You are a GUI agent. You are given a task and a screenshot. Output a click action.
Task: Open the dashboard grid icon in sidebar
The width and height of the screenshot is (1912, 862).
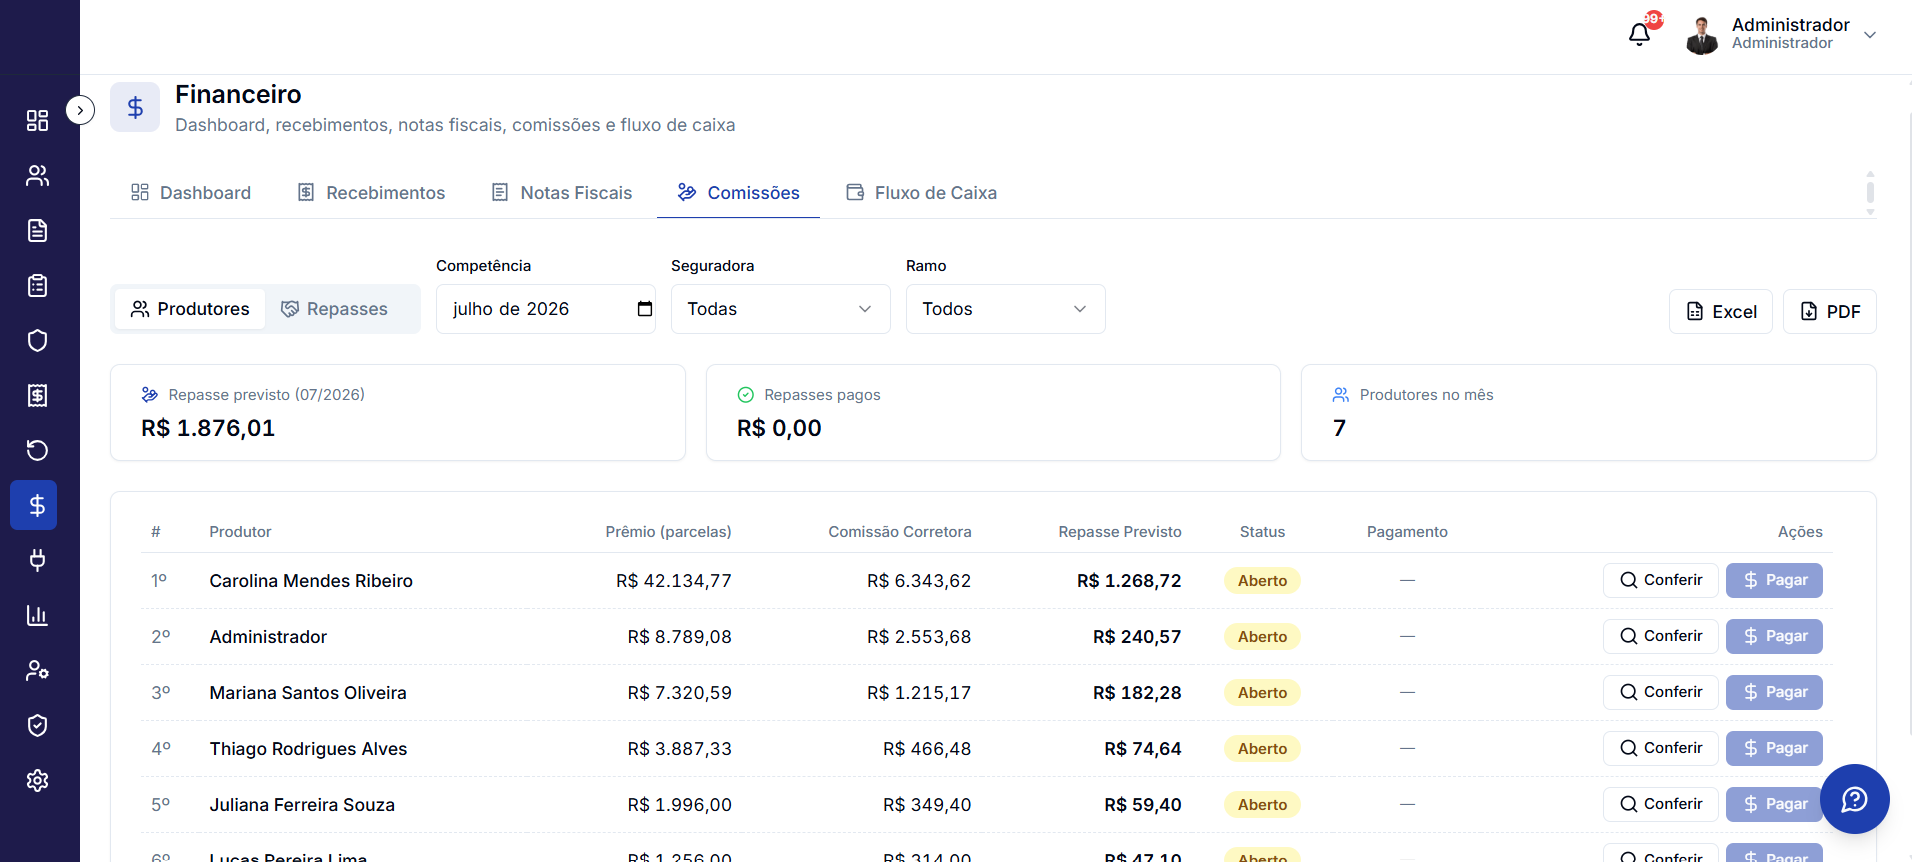coord(37,121)
